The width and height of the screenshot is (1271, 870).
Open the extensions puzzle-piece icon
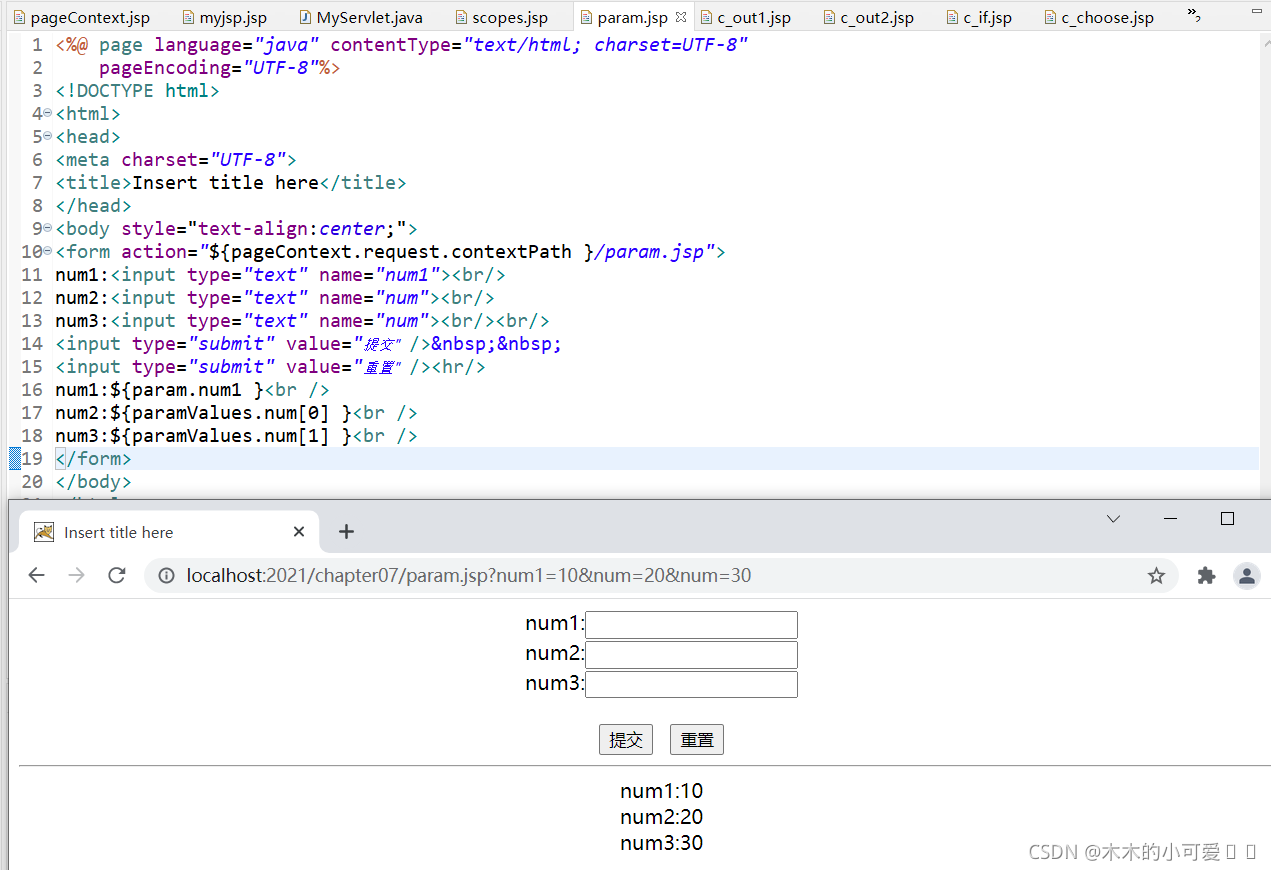[x=1204, y=575]
